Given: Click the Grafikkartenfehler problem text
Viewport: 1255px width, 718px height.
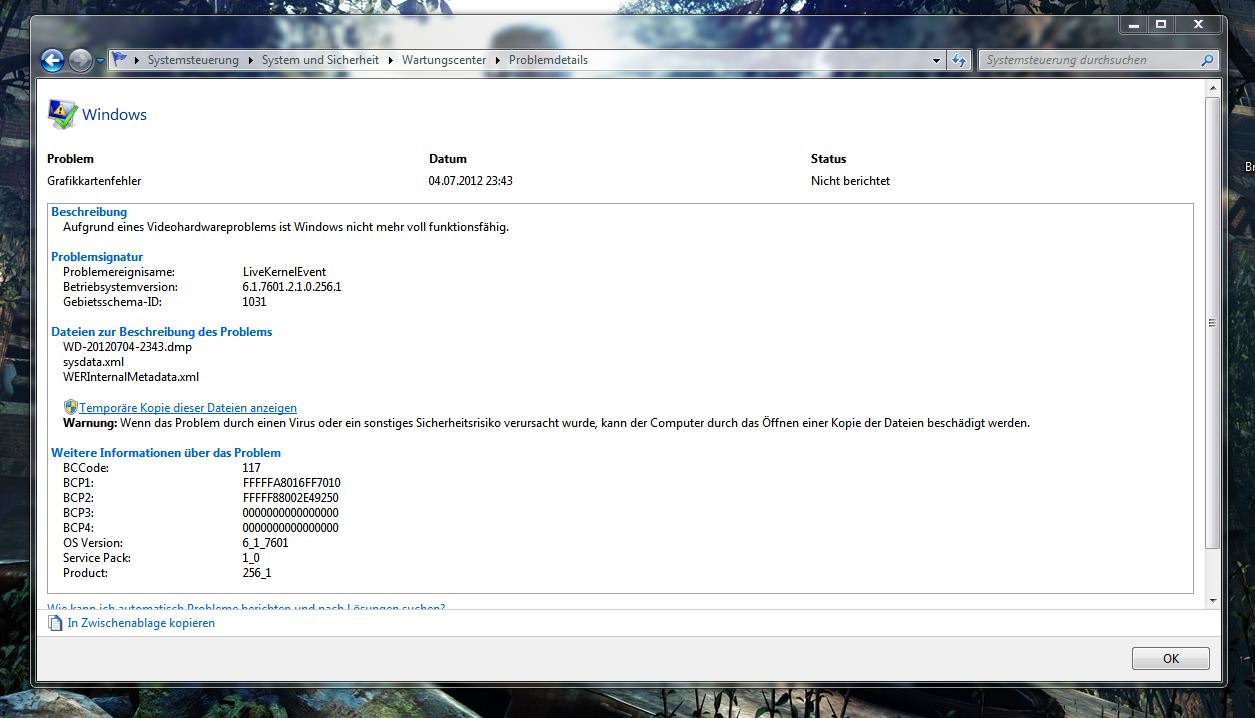Looking at the screenshot, I should (x=94, y=181).
